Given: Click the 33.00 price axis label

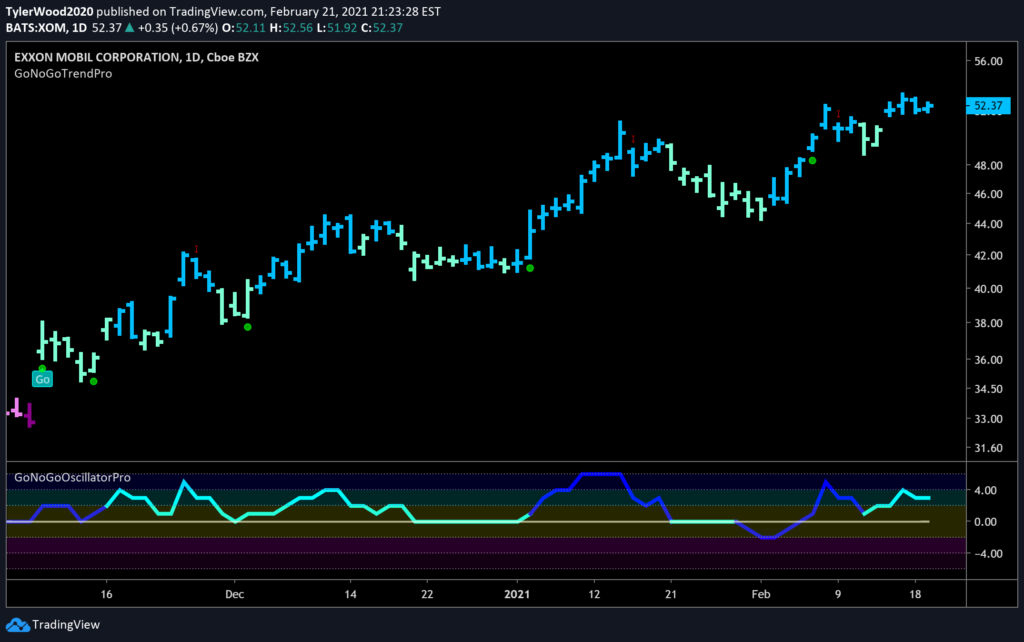Looking at the screenshot, I should pos(987,419).
